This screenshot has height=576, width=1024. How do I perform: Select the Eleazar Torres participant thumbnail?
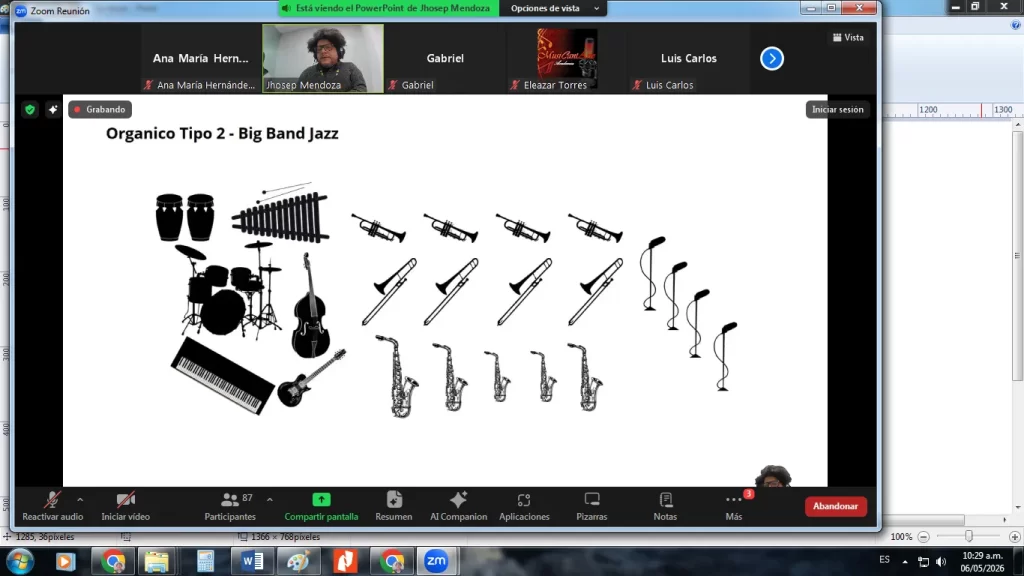(567, 58)
